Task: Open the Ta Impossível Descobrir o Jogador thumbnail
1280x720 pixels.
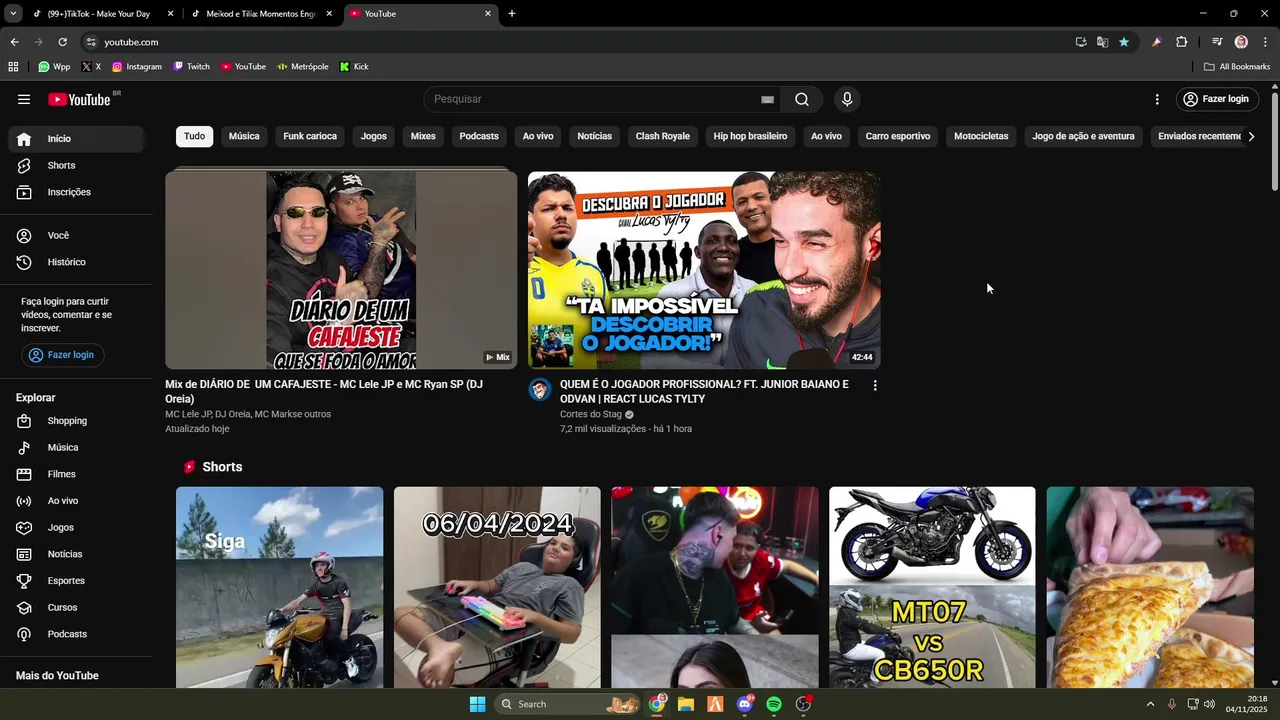Action: (x=704, y=270)
